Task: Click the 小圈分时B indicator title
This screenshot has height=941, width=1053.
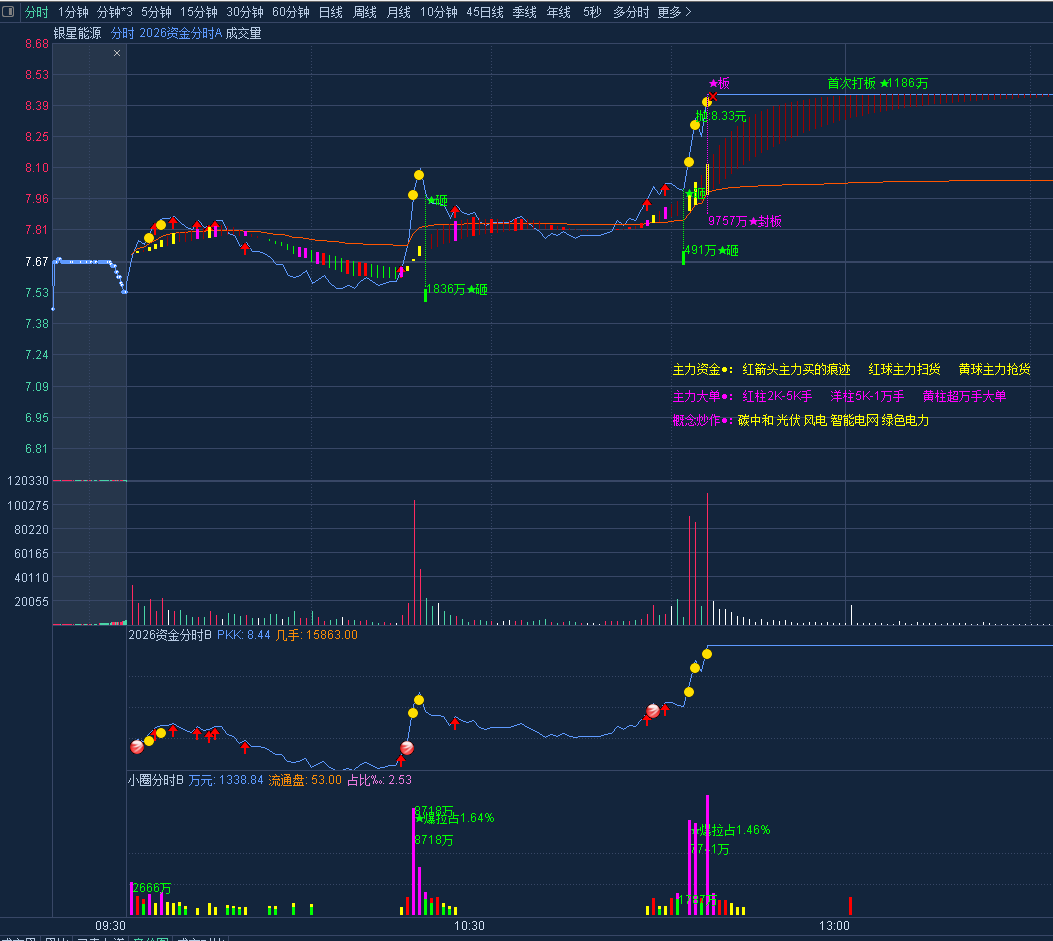Action: [x=155, y=779]
